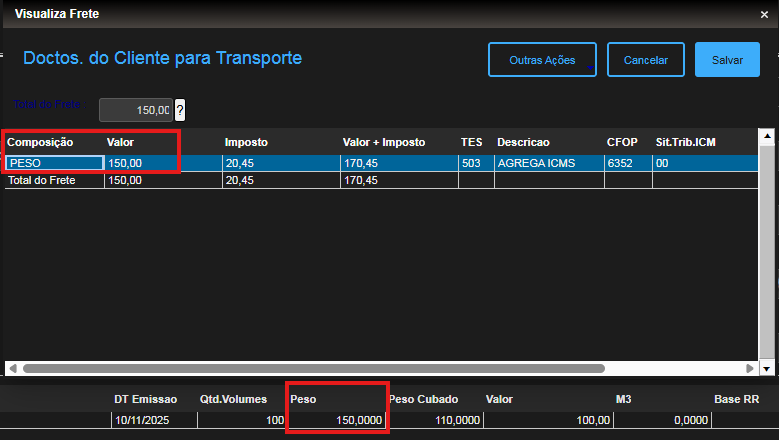Click the CFOP column header
779x440 pixels.
pyautogui.click(x=622, y=142)
